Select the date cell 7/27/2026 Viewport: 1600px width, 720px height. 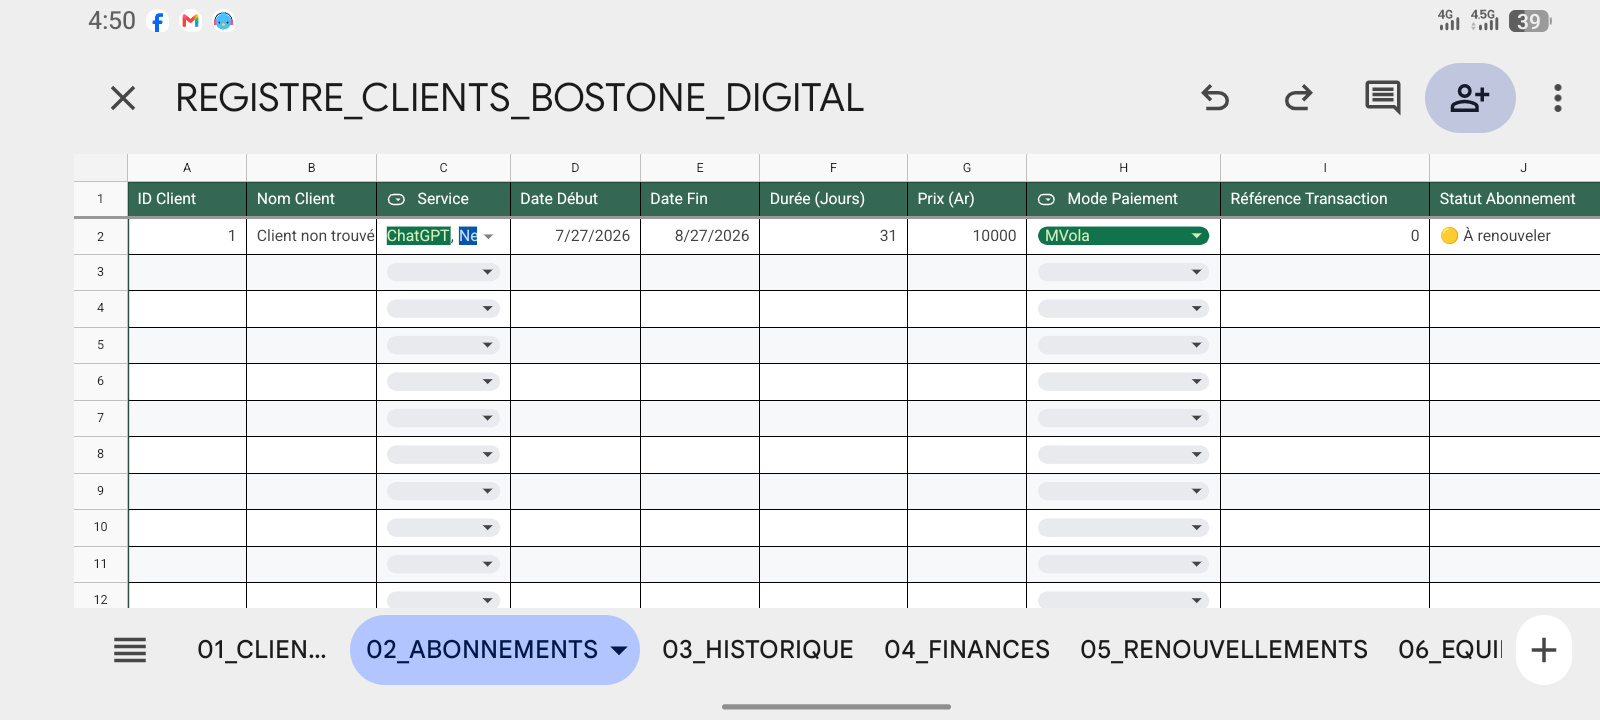[x=575, y=236]
